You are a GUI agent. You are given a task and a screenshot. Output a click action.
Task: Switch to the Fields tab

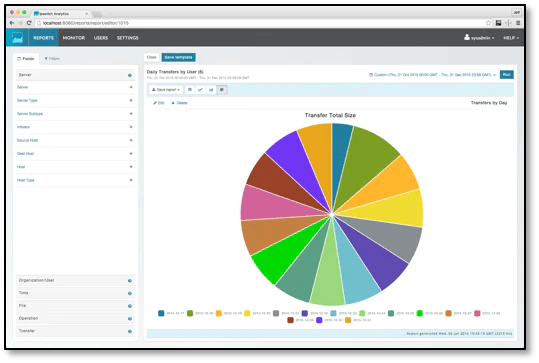click(x=26, y=59)
